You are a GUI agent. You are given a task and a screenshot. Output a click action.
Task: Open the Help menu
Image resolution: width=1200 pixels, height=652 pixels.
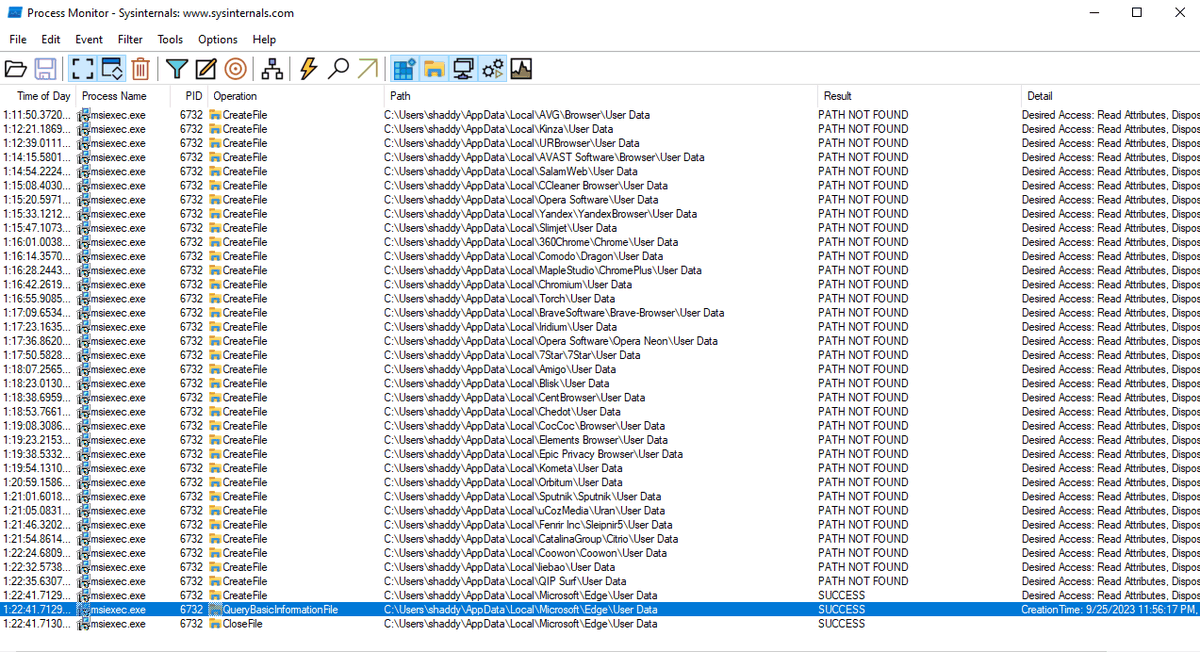point(264,39)
